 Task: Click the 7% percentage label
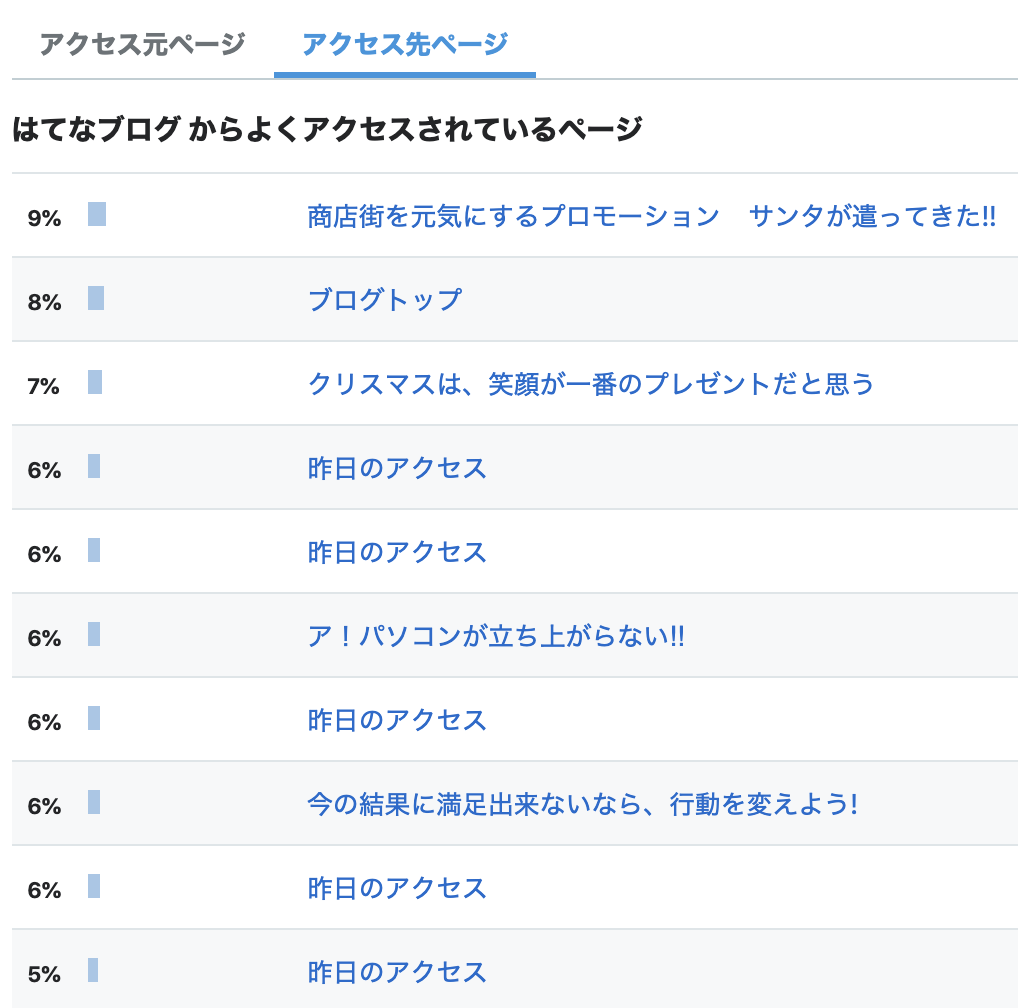[44, 386]
